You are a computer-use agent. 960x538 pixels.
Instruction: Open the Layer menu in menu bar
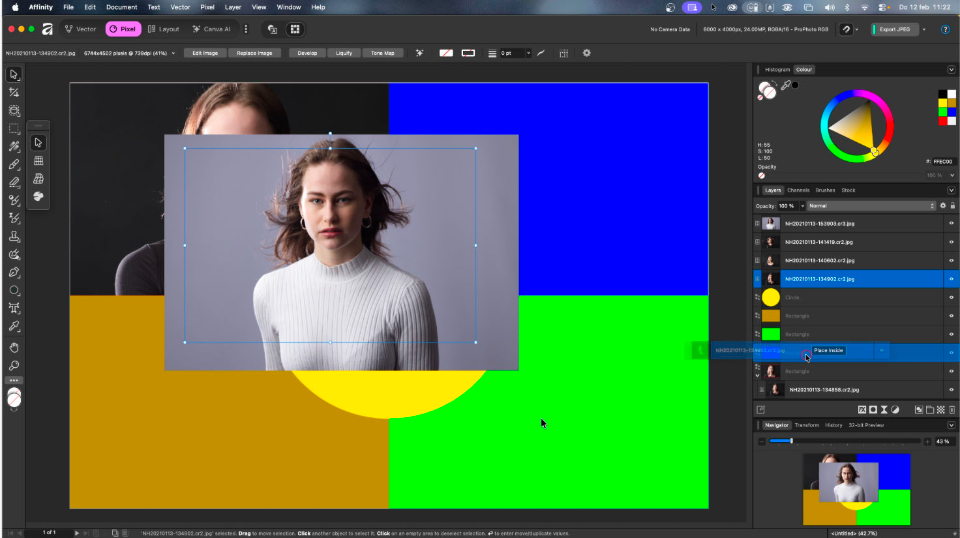(233, 7)
